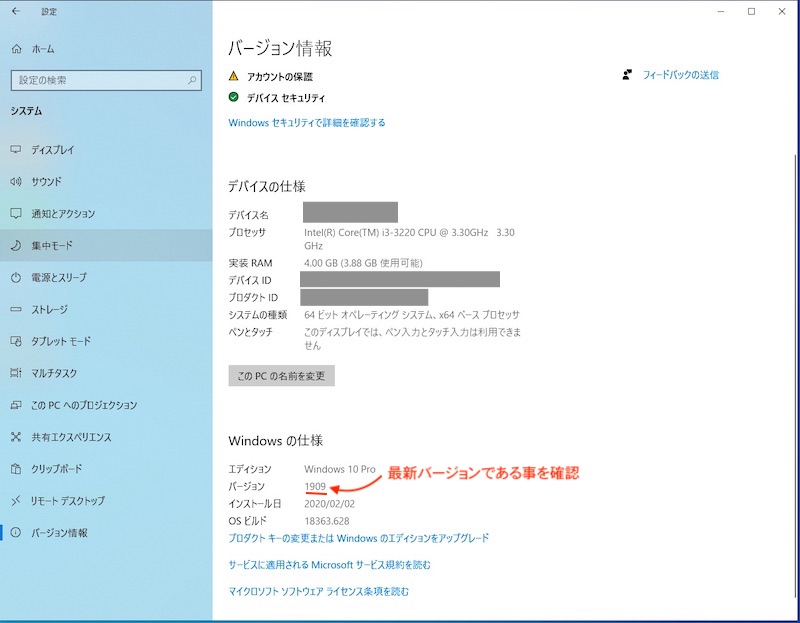Open ホーム in the sidebar
This screenshot has width=800, height=623.
pos(43,49)
